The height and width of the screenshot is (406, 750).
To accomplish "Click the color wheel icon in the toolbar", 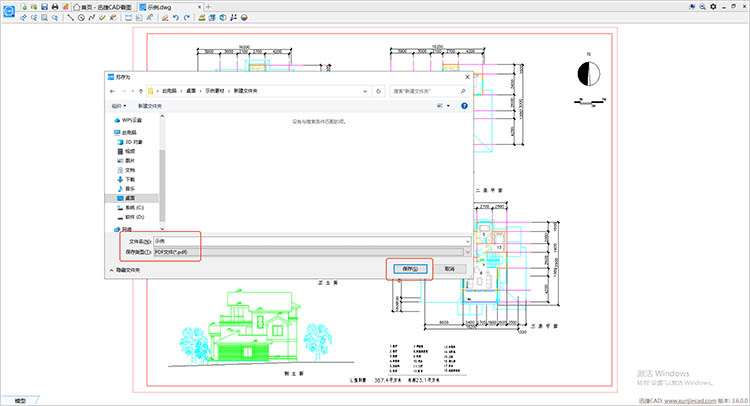I will 244,18.
